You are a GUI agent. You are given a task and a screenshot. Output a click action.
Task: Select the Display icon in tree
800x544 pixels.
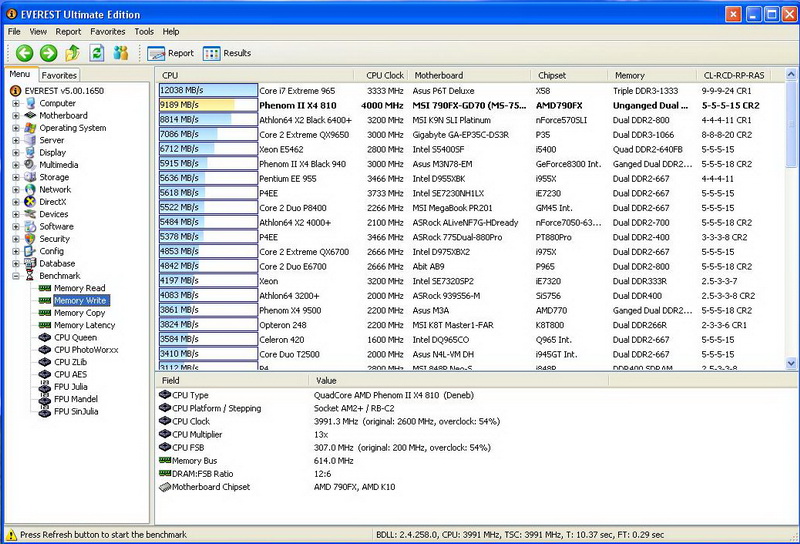[31, 152]
